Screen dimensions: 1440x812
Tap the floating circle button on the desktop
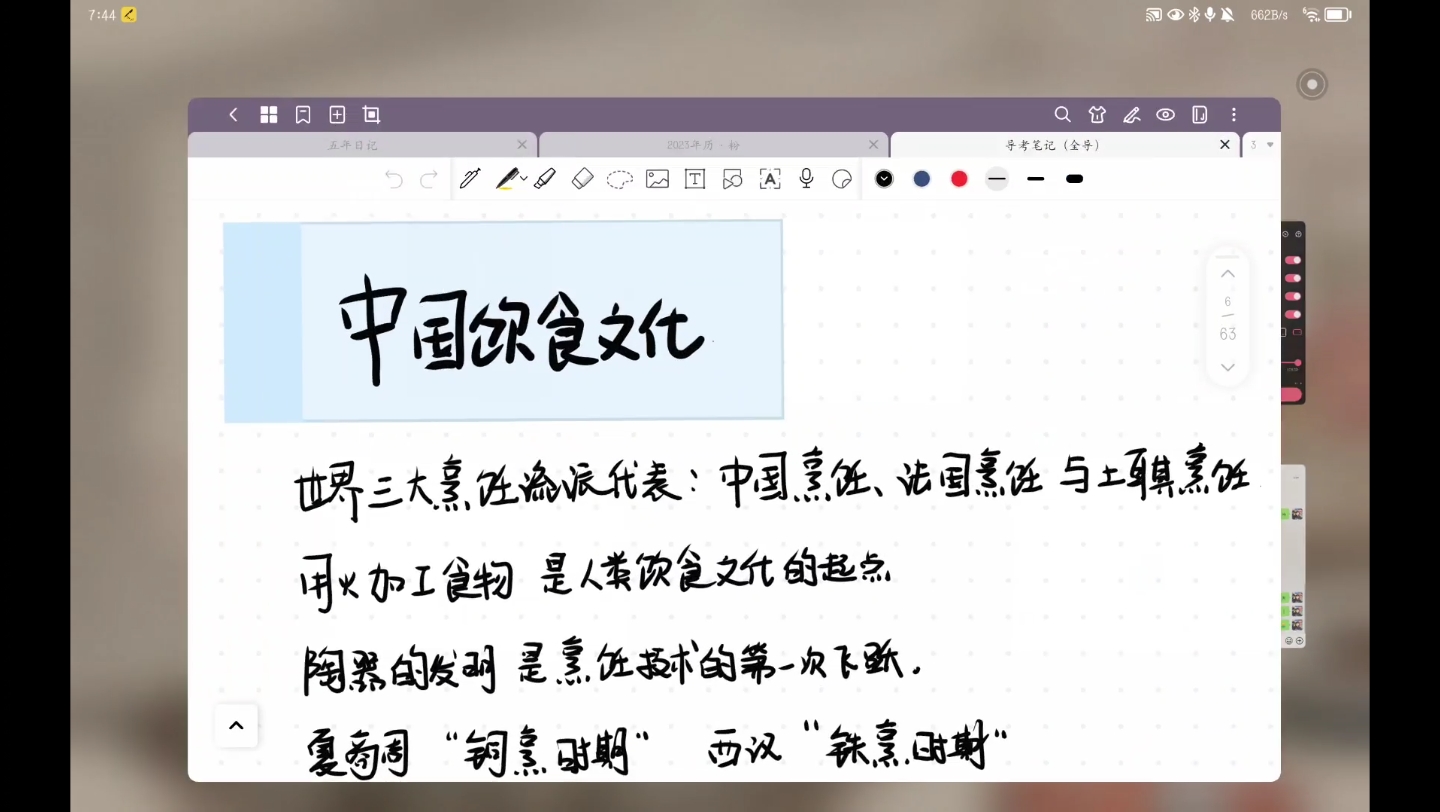pyautogui.click(x=1312, y=85)
